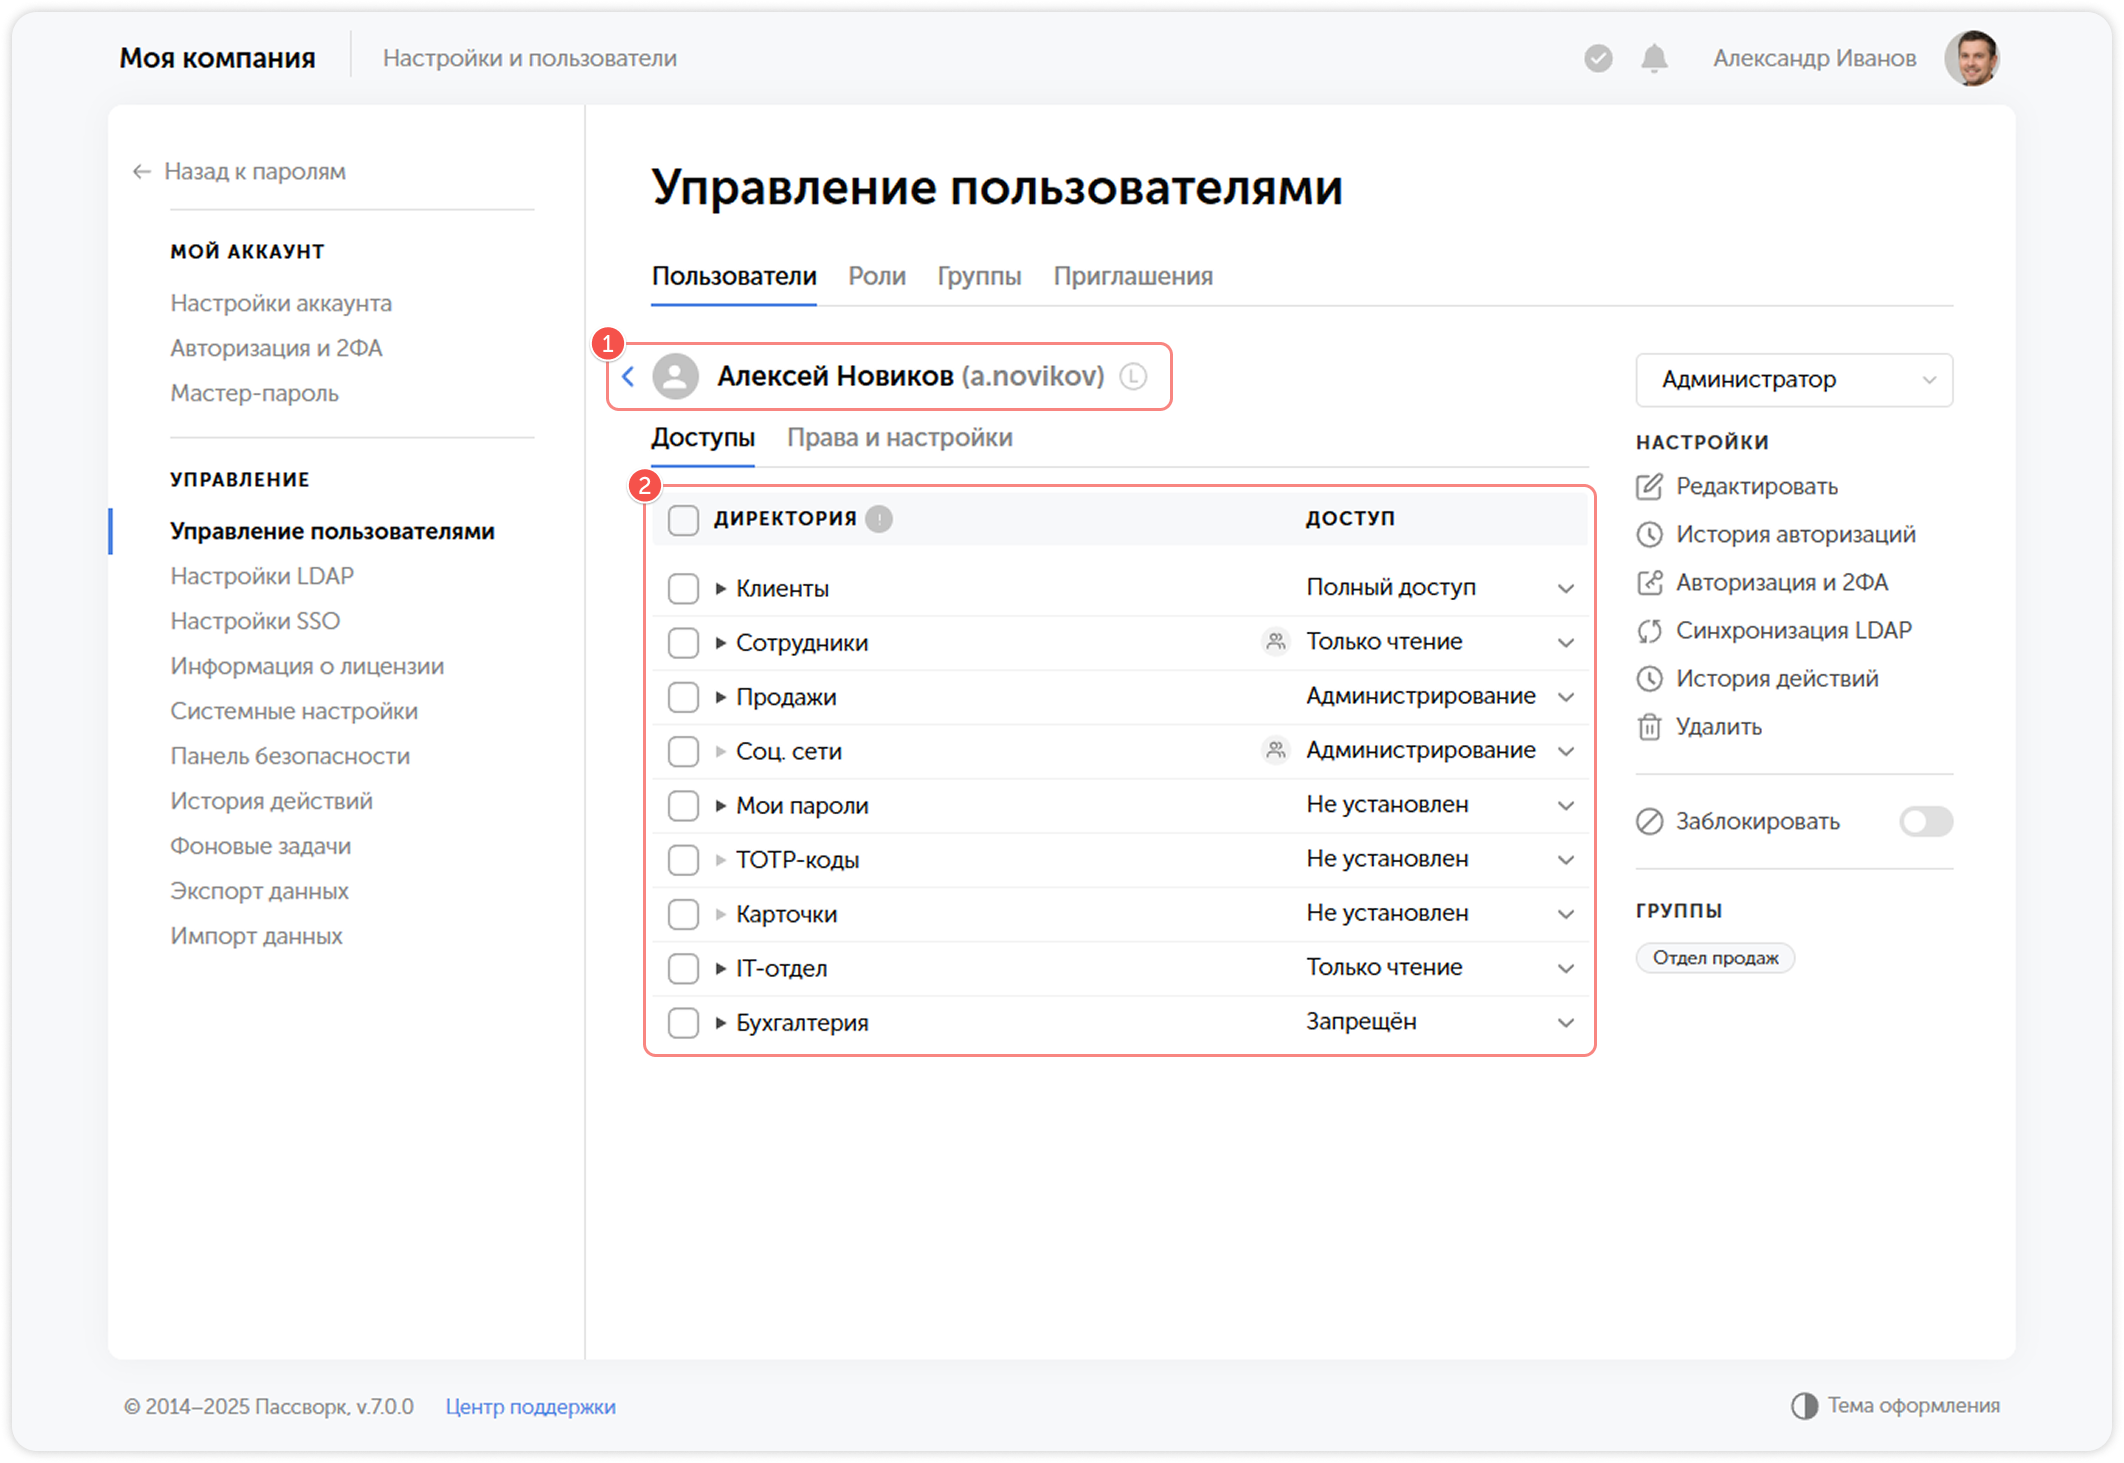Open Мастер-пароль settings
Screen dimensions: 2124x1463
pos(254,394)
